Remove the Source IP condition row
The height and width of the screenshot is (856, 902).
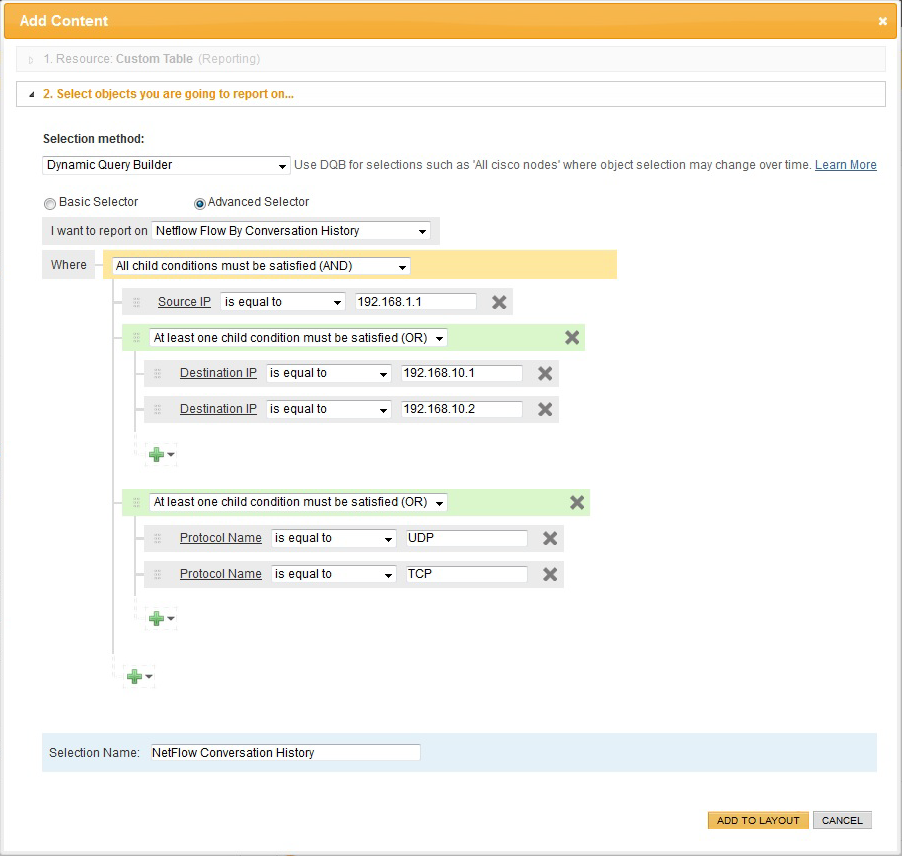click(x=499, y=302)
